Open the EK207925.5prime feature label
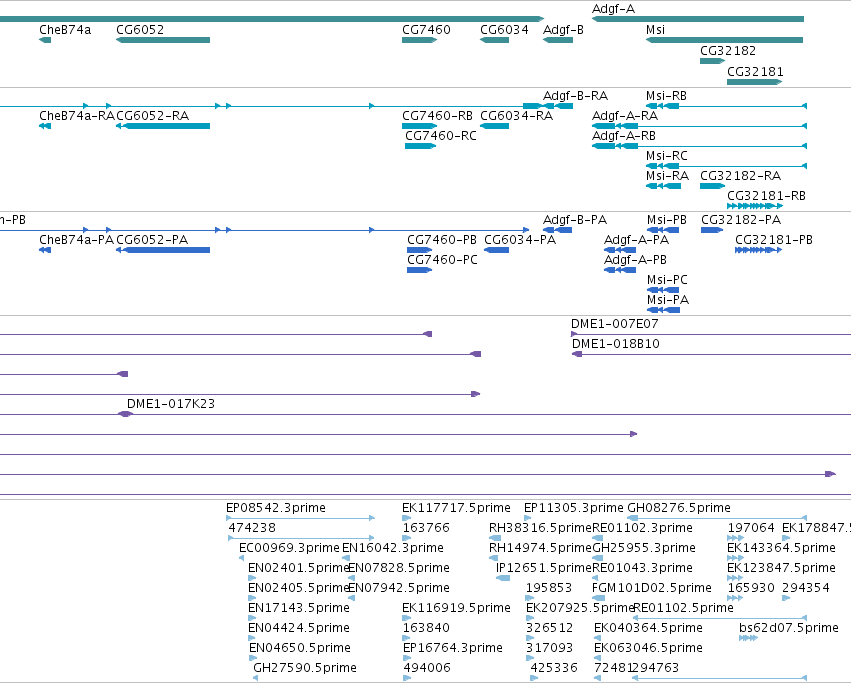Image resolution: width=851 pixels, height=683 pixels. (x=580, y=608)
